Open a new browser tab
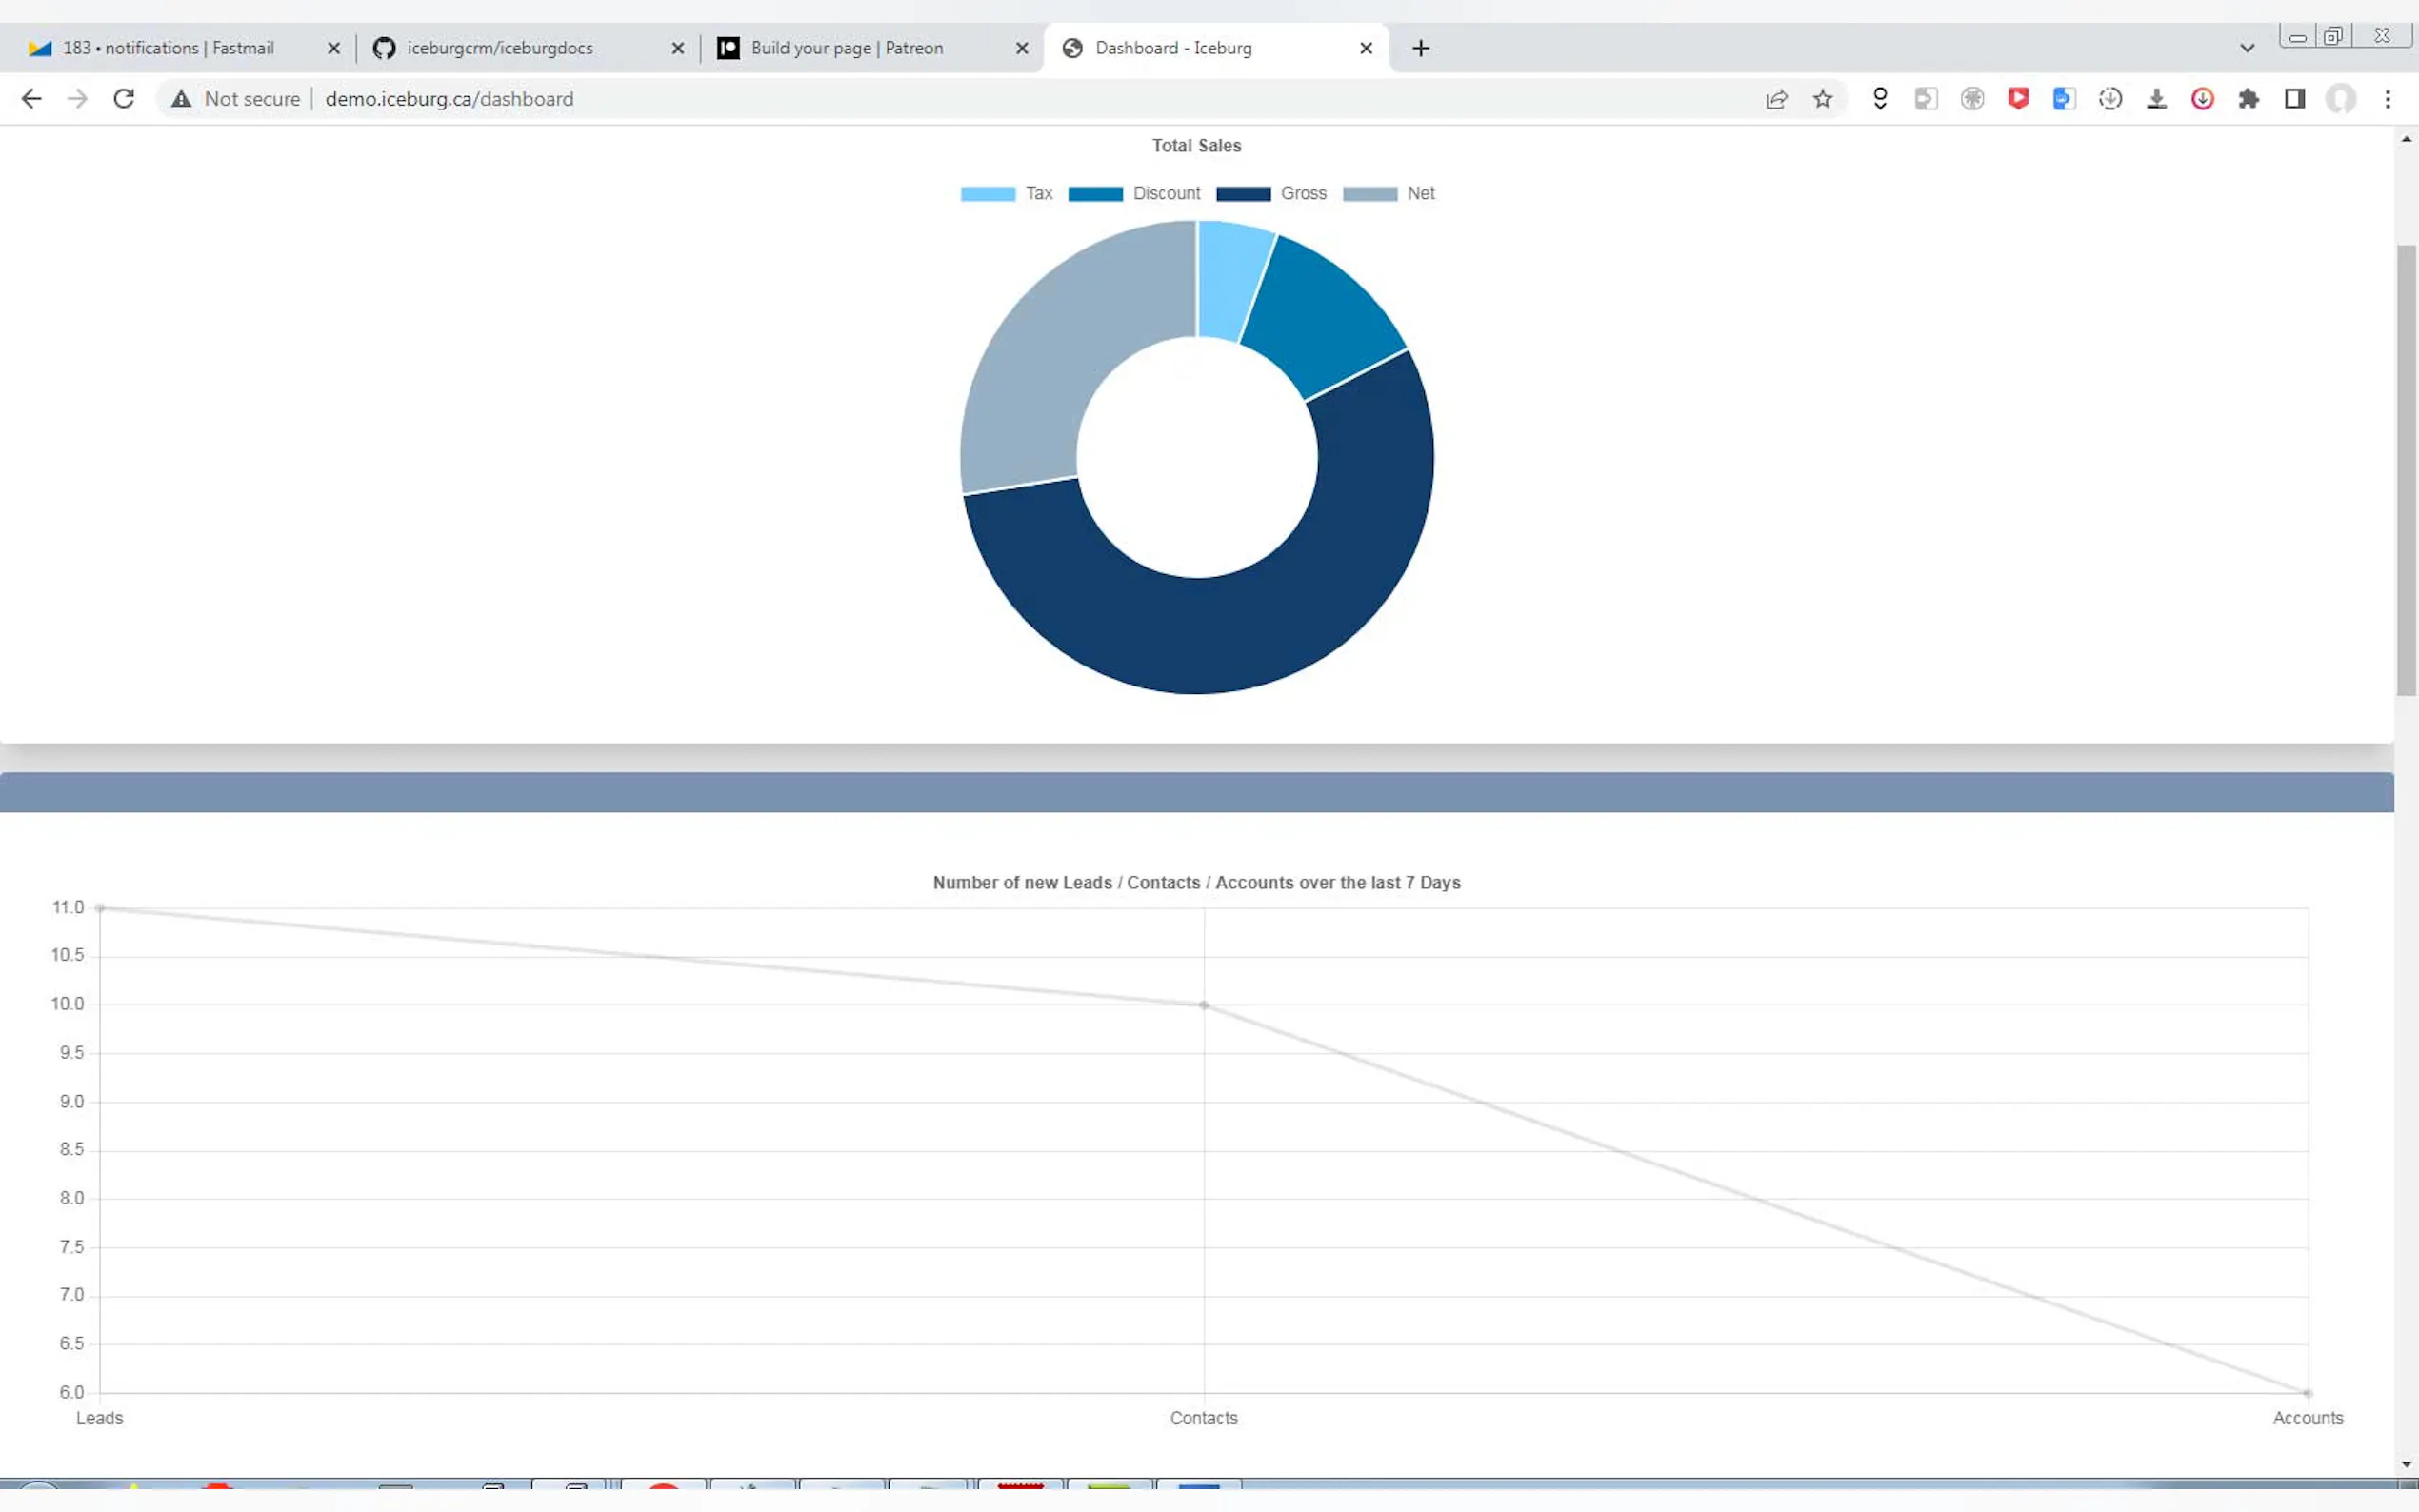Image resolution: width=2419 pixels, height=1512 pixels. pyautogui.click(x=1420, y=48)
